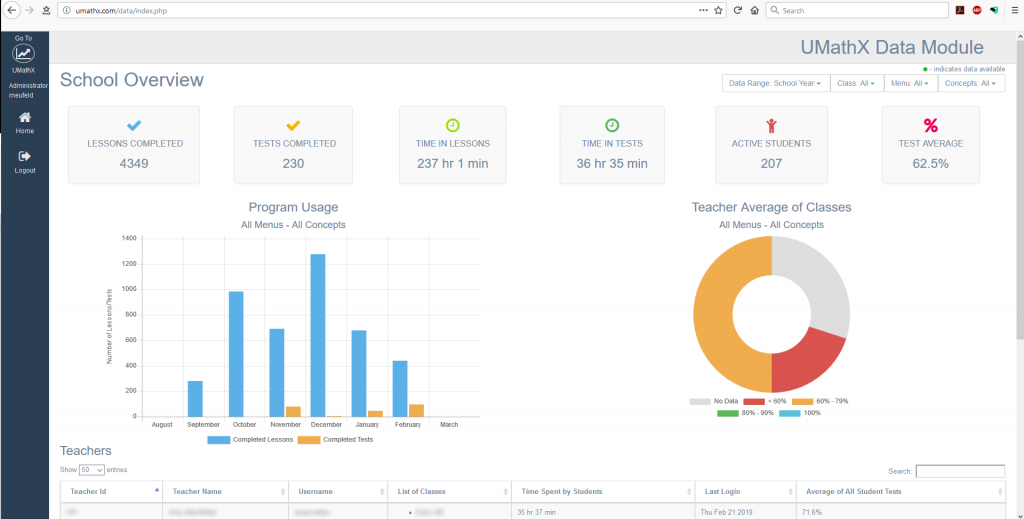Click the Teachers table Search field

[x=960, y=471]
